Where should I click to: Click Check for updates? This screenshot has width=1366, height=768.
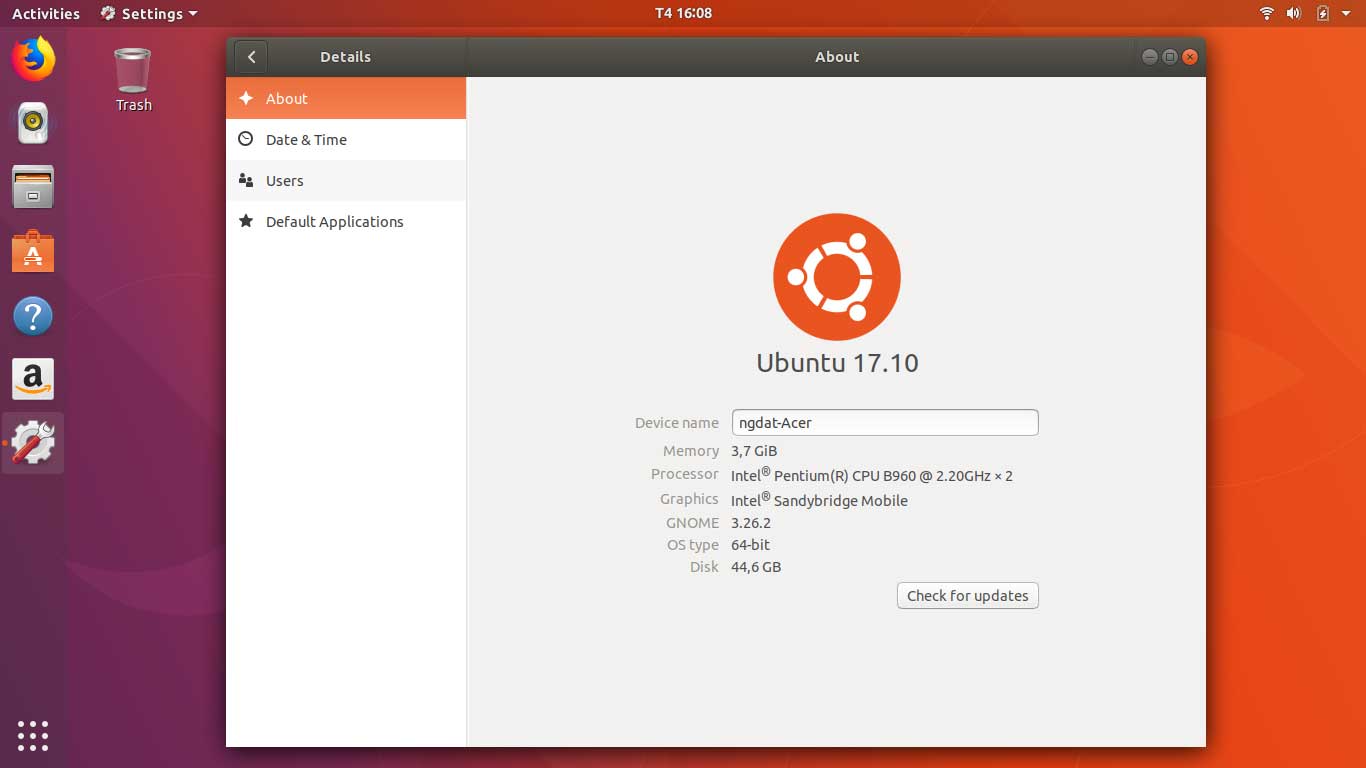pyautogui.click(x=967, y=595)
